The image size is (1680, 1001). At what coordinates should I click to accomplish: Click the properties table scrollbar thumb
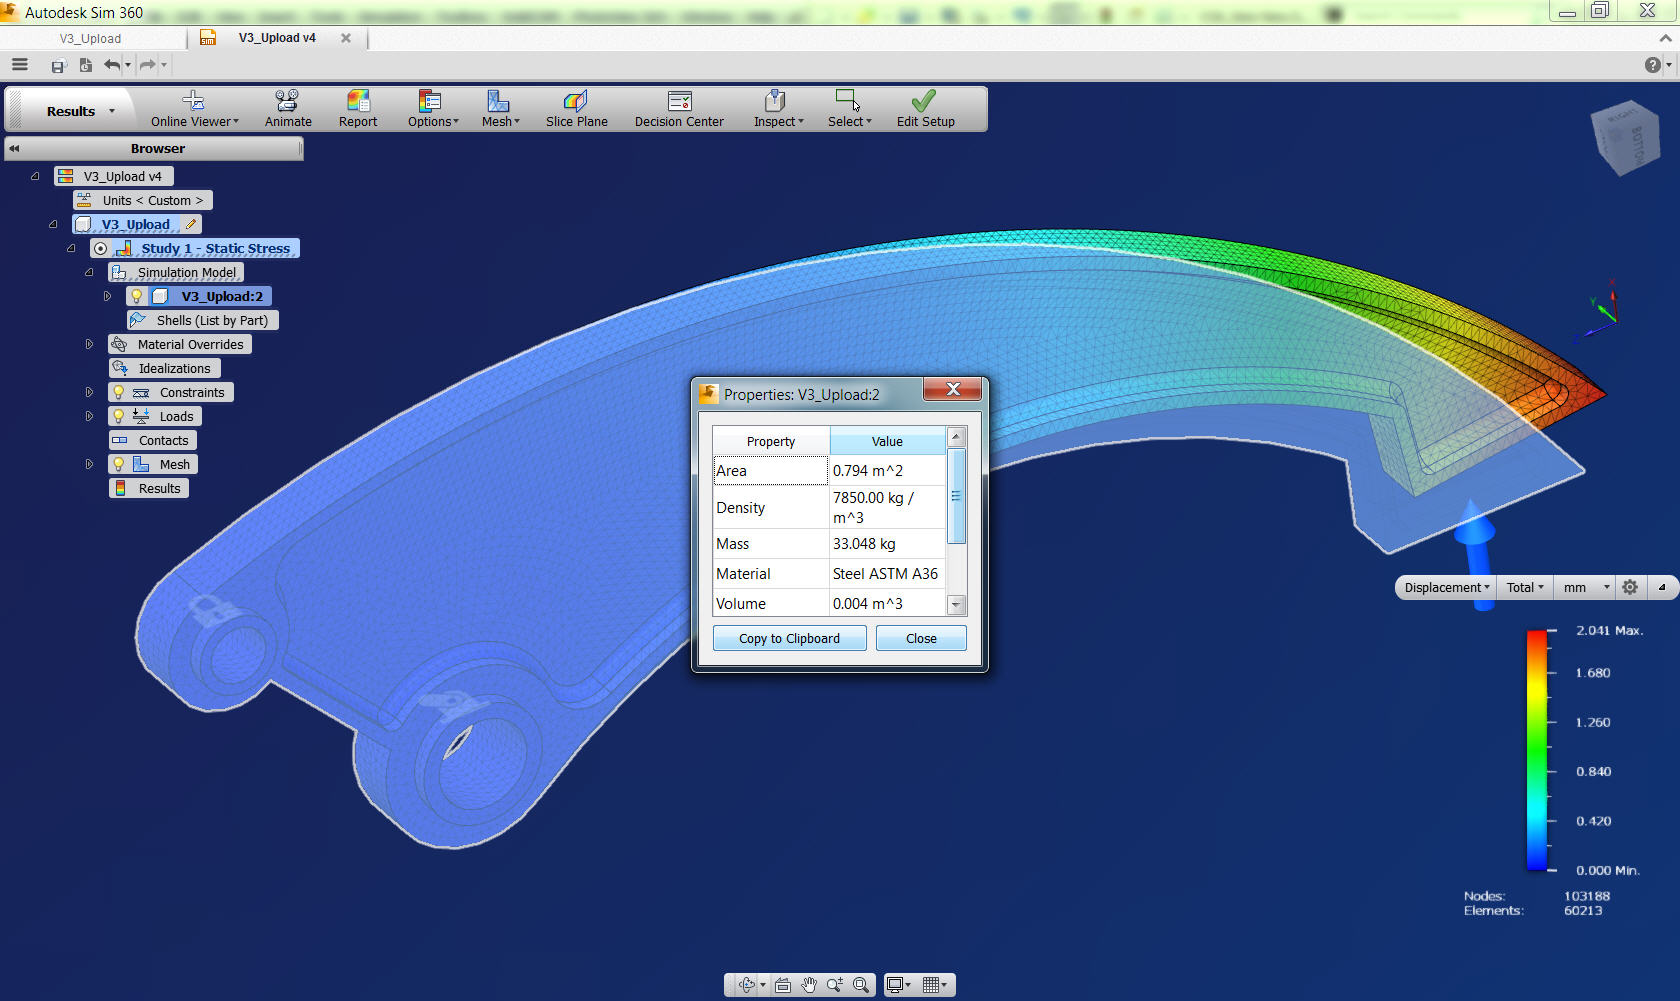(956, 496)
